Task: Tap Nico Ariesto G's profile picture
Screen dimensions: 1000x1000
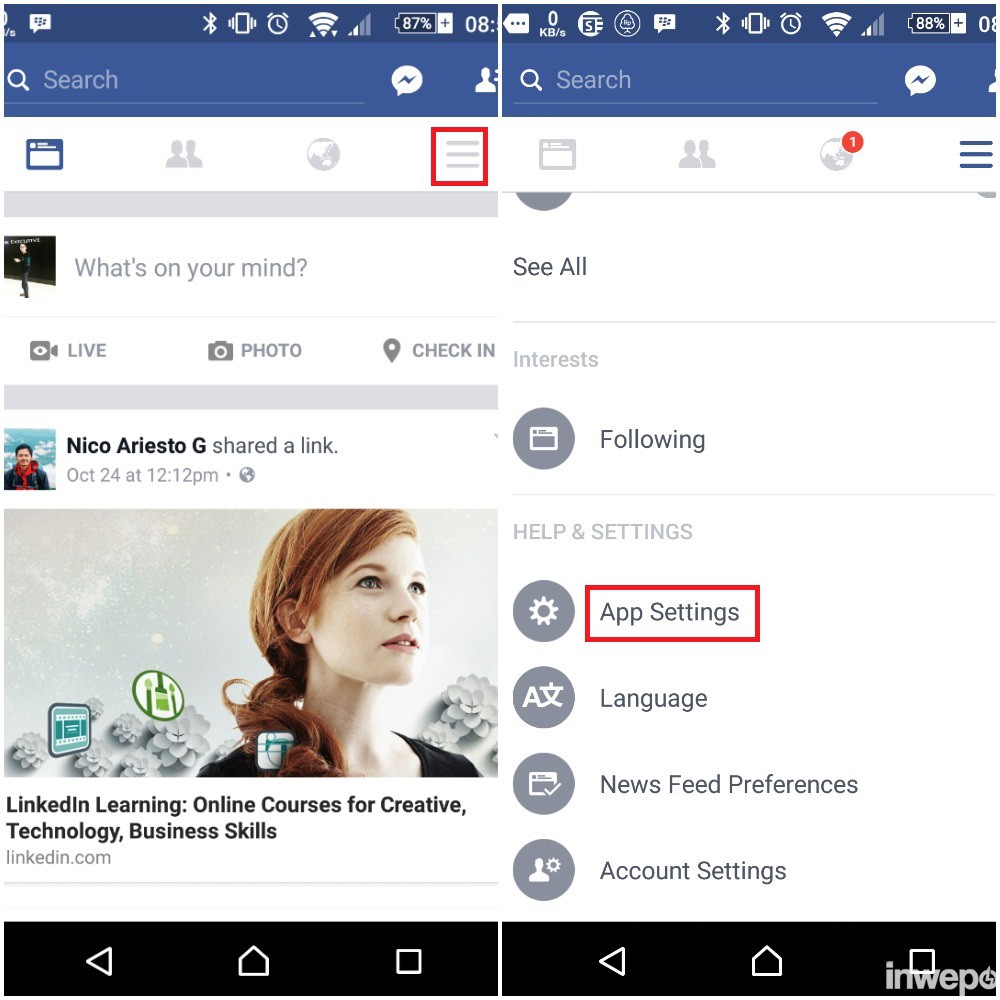Action: [29, 459]
